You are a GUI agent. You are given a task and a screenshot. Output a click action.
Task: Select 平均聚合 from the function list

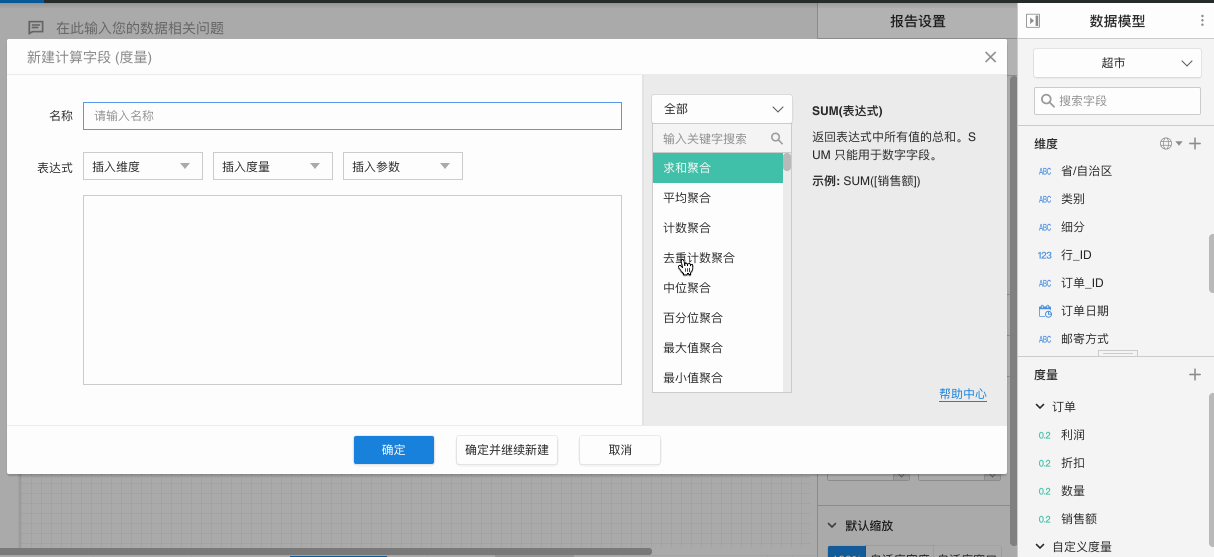(x=687, y=198)
